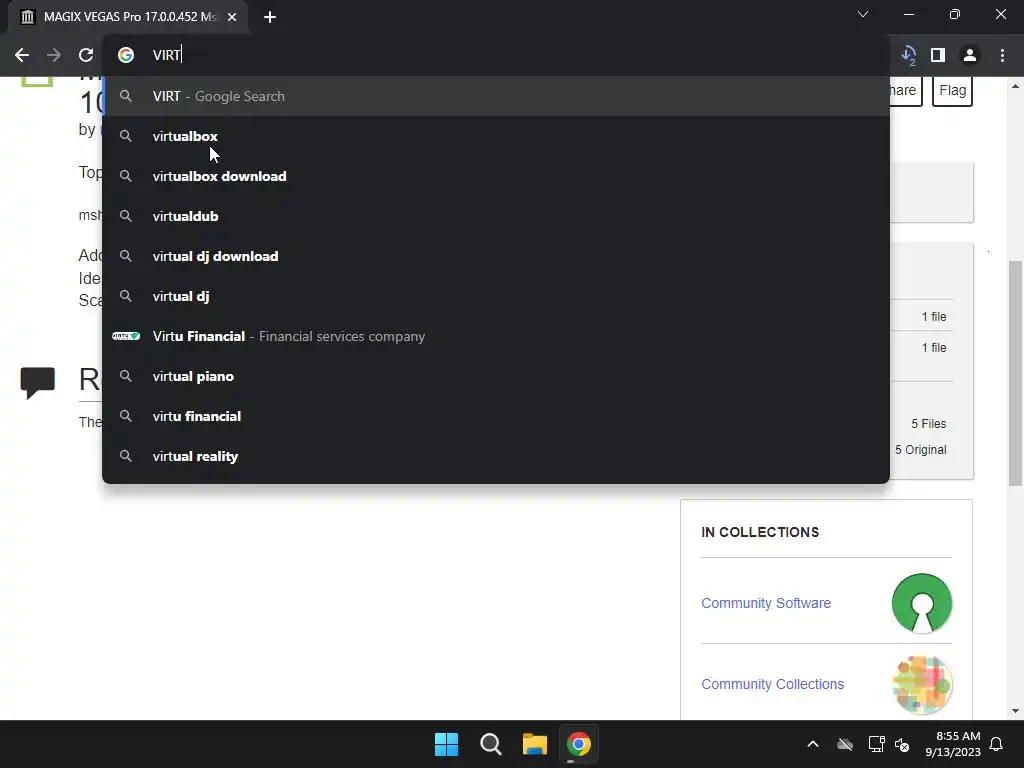Select the 'VIRT - Google Search' suggestion

[x=496, y=96]
